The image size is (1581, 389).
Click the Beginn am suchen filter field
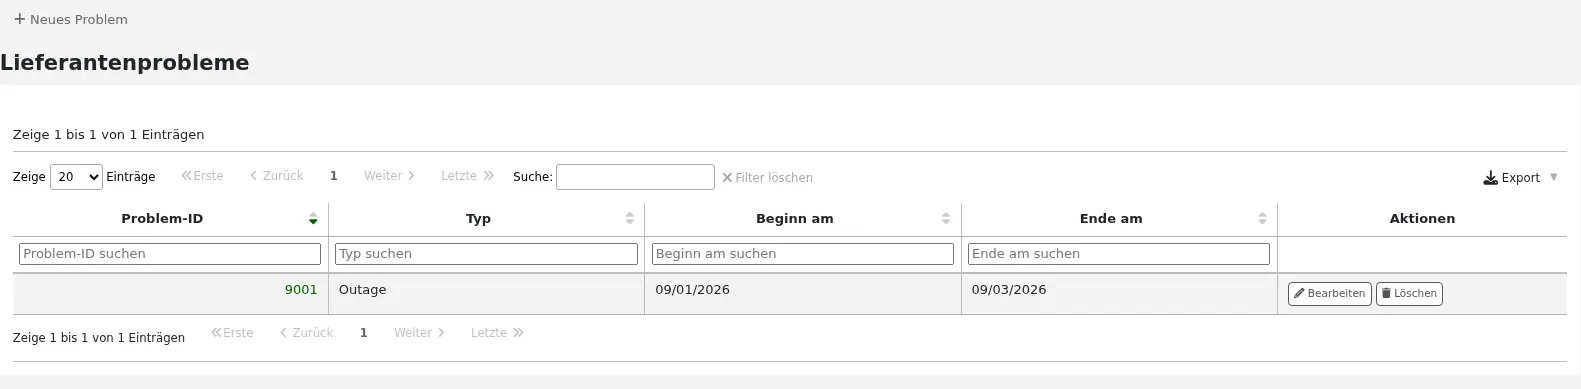[x=802, y=254]
